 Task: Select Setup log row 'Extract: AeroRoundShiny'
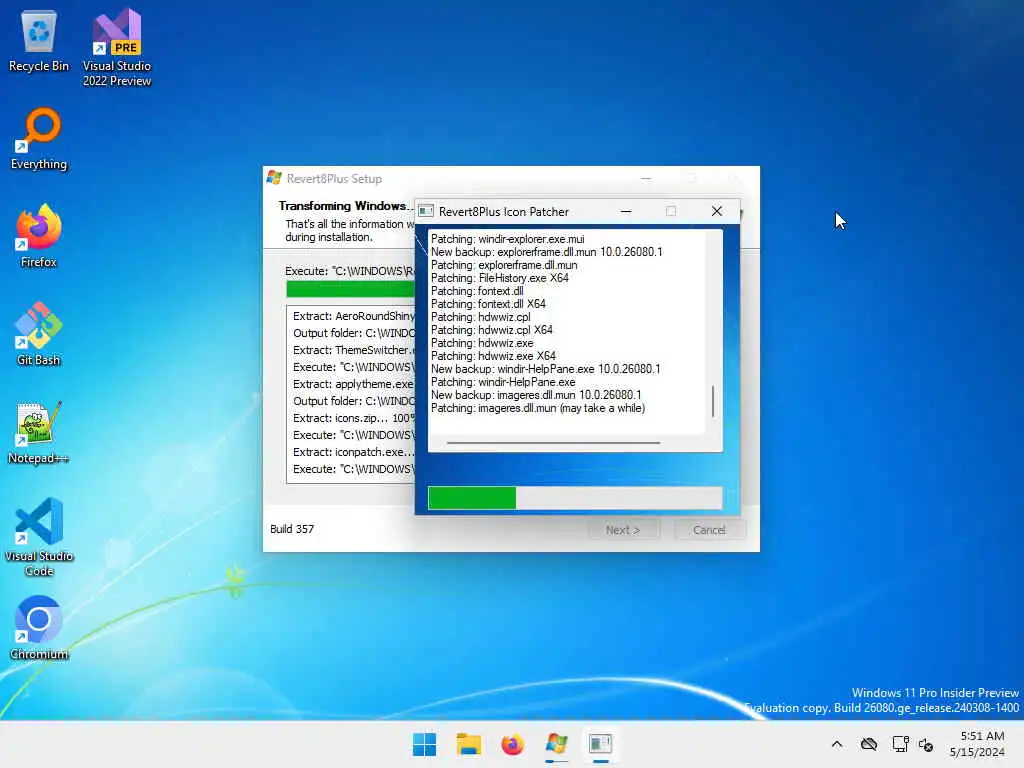point(353,316)
